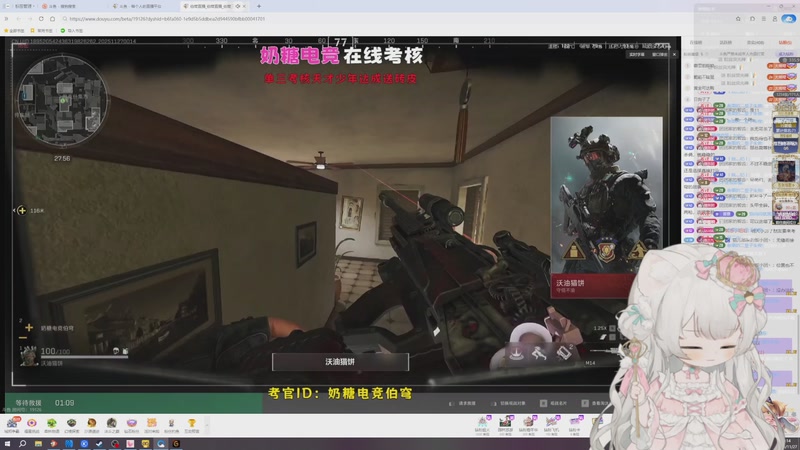The width and height of the screenshot is (800, 450).
Task: Open the second bookmark in bookmarks bar
Action: click(x=42, y=31)
